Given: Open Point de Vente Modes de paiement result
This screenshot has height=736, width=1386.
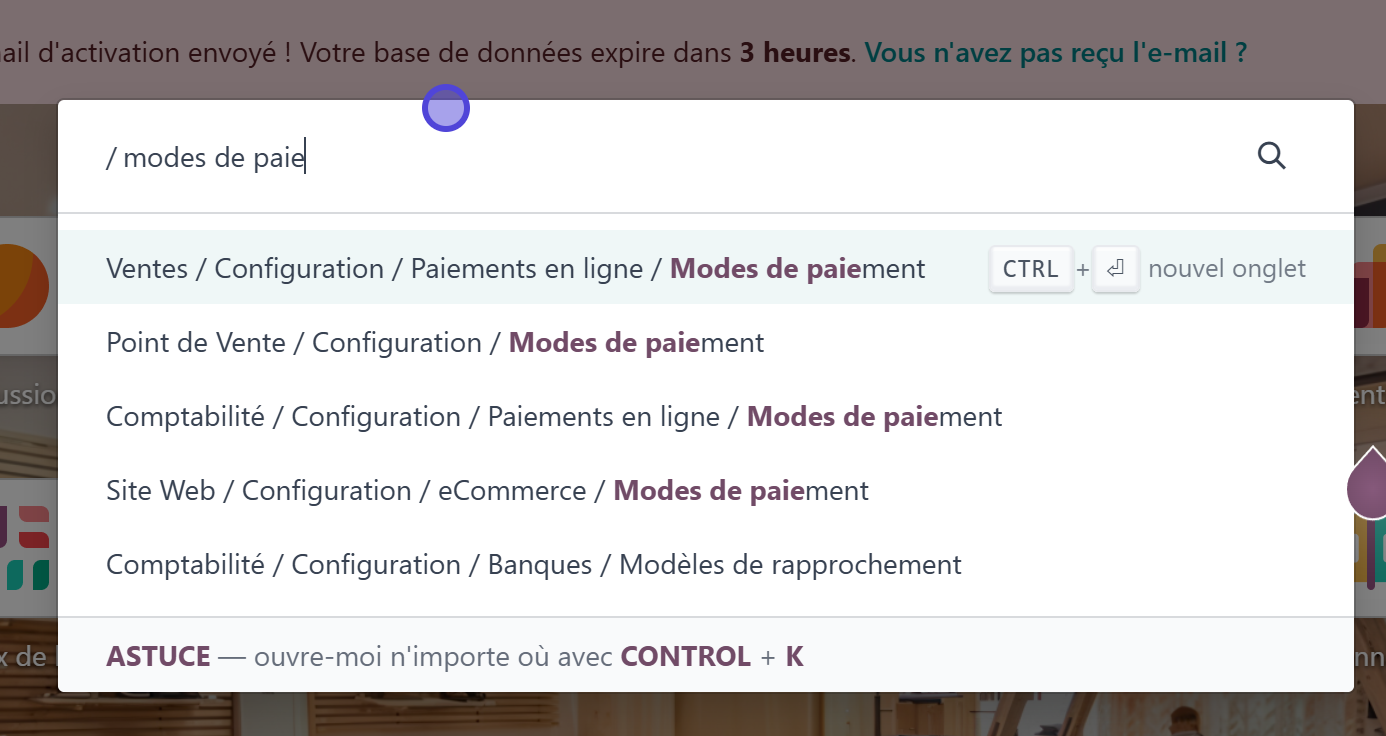Looking at the screenshot, I should tap(435, 343).
